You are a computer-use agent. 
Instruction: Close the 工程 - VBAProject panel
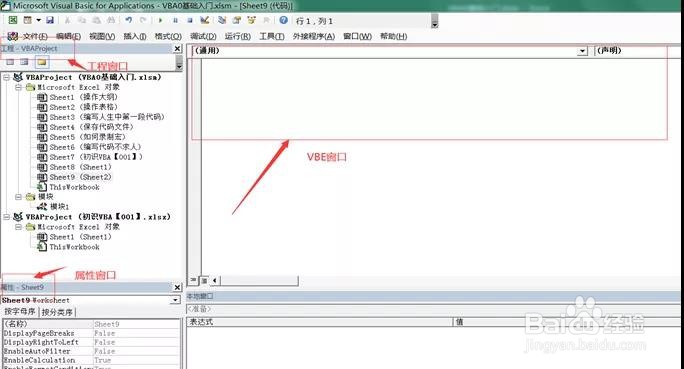(178, 48)
